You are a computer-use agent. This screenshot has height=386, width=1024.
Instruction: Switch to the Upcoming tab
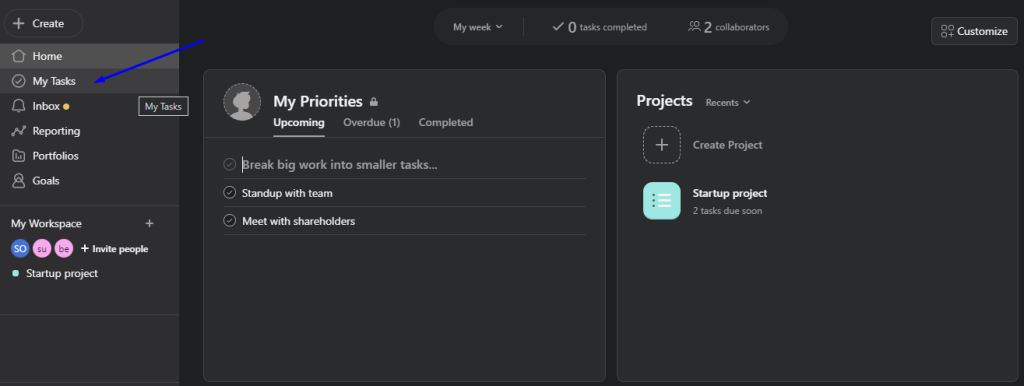coord(298,122)
